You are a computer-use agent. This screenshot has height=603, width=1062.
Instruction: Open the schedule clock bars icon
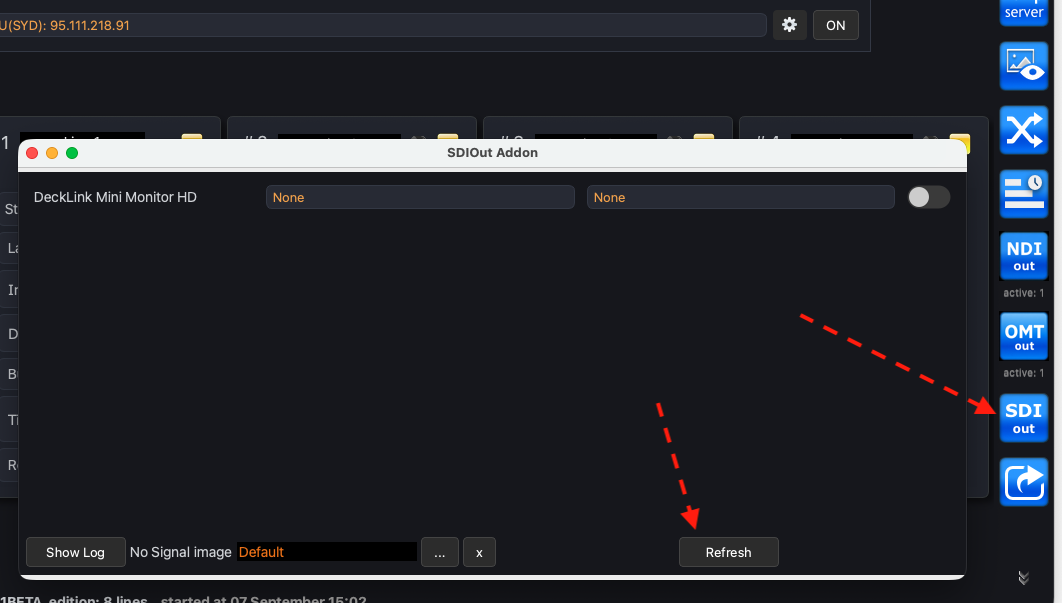tap(1023, 194)
